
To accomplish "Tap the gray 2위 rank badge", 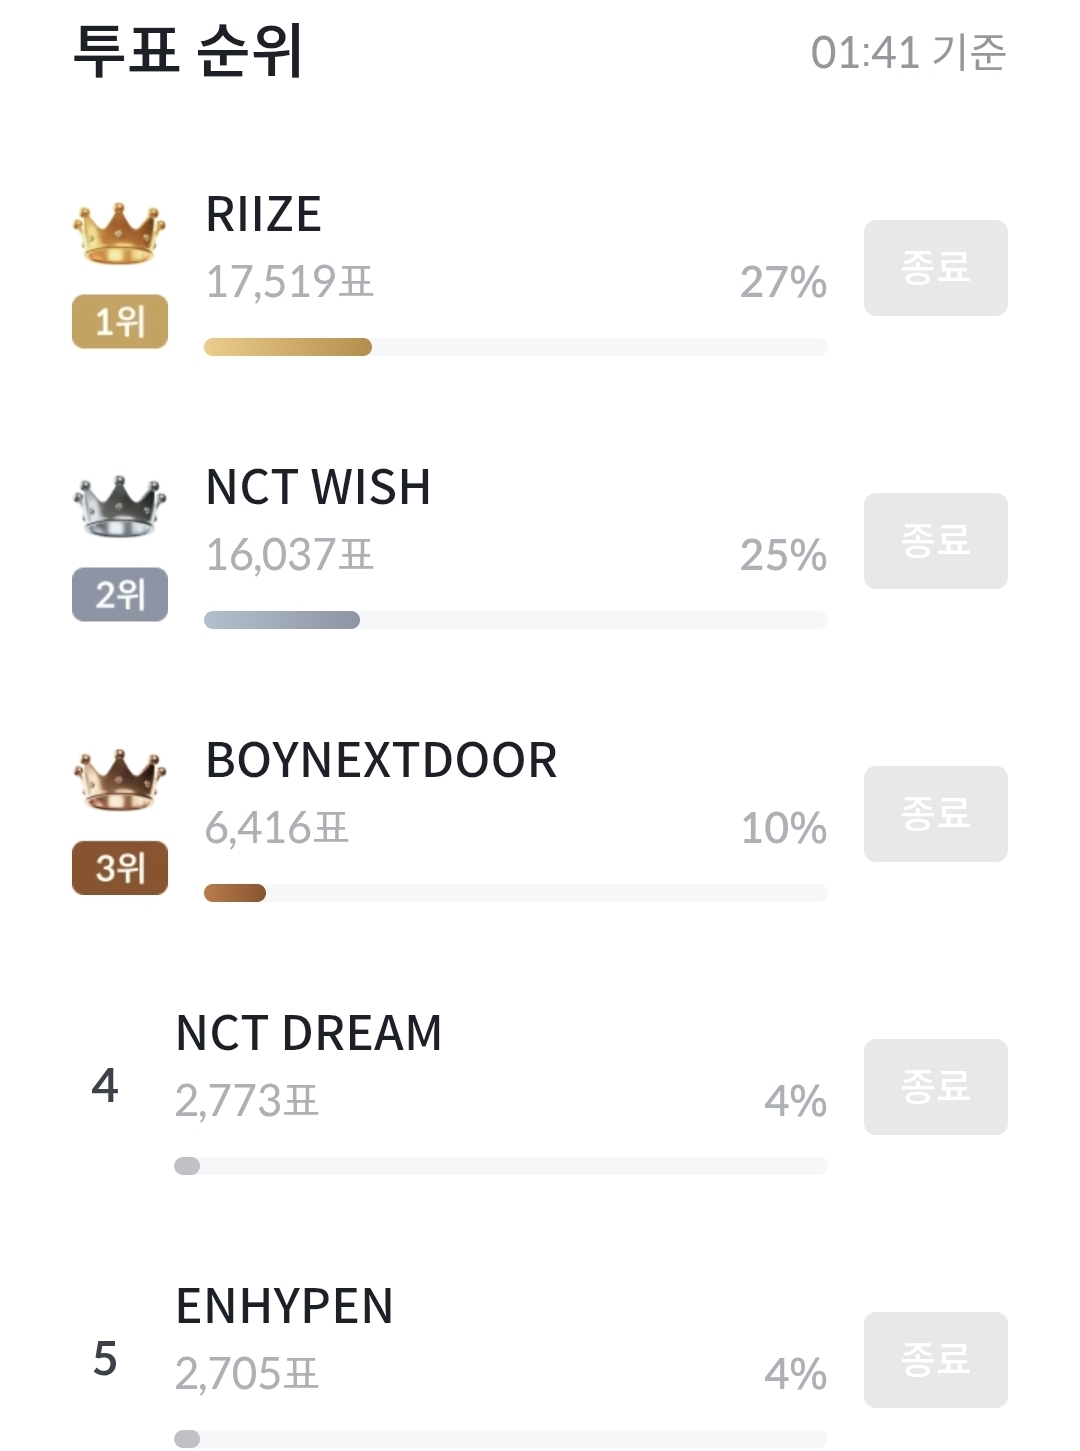I will [x=120, y=595].
